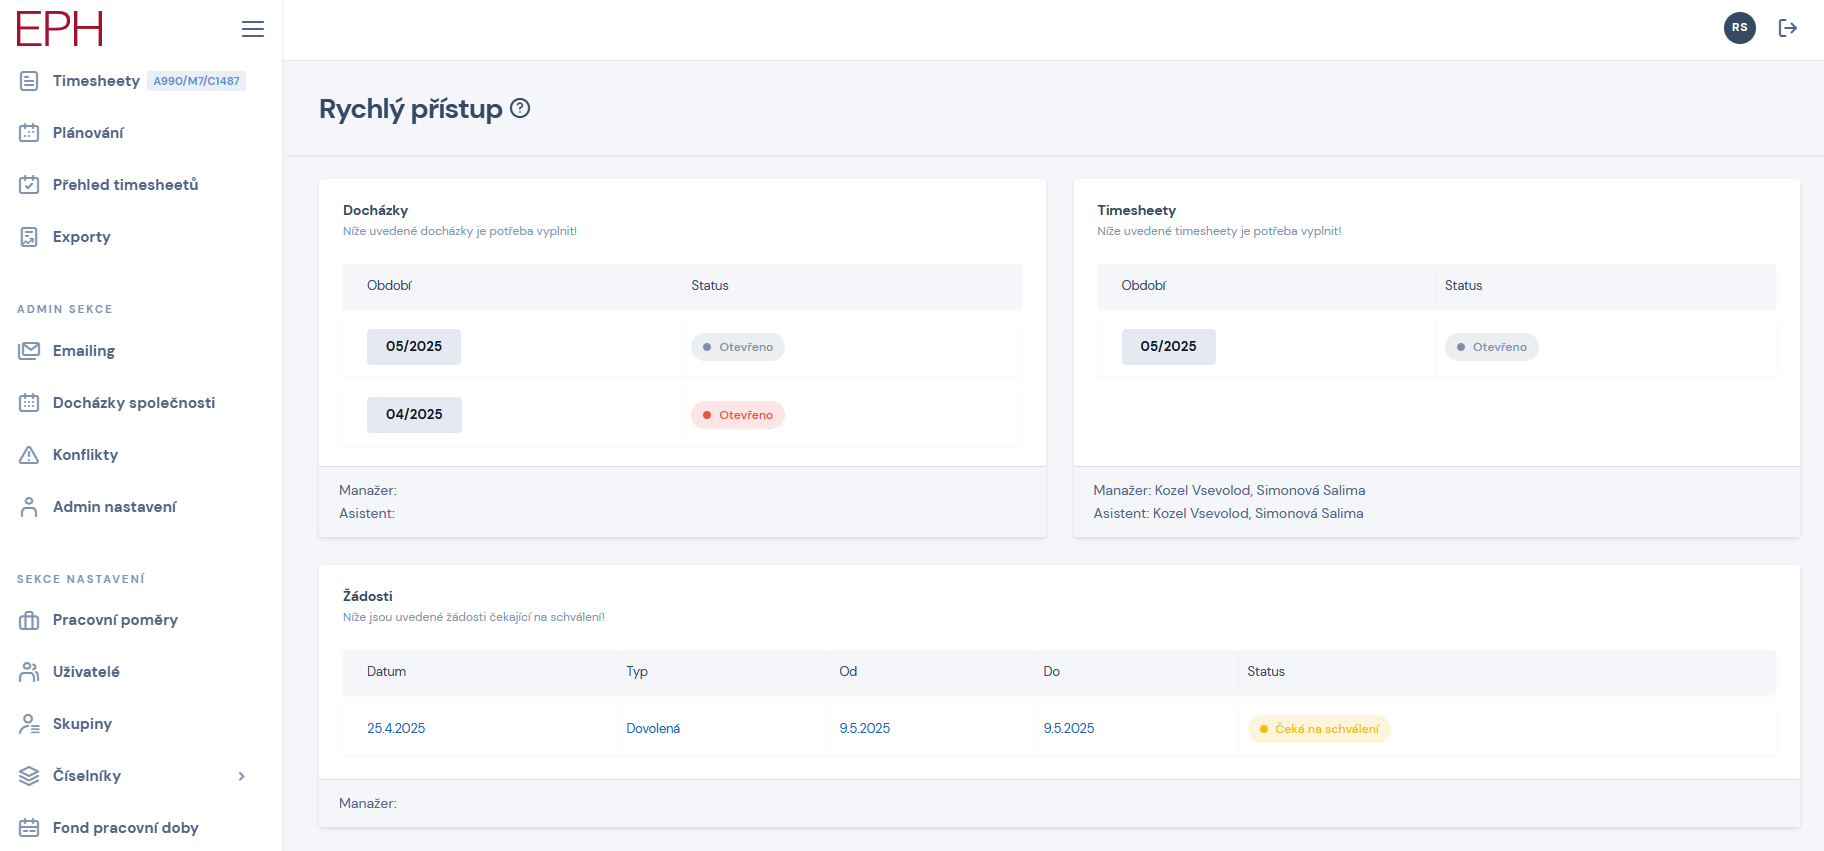The height and width of the screenshot is (851, 1824).
Task: Open Docházky společnosti admin page
Action: point(133,403)
